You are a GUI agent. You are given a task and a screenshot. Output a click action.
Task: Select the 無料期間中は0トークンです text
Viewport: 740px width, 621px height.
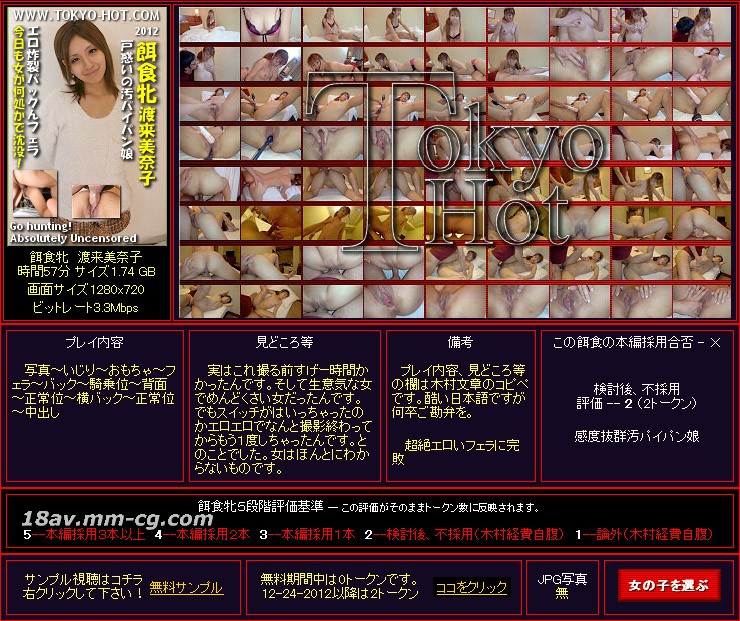point(339,579)
